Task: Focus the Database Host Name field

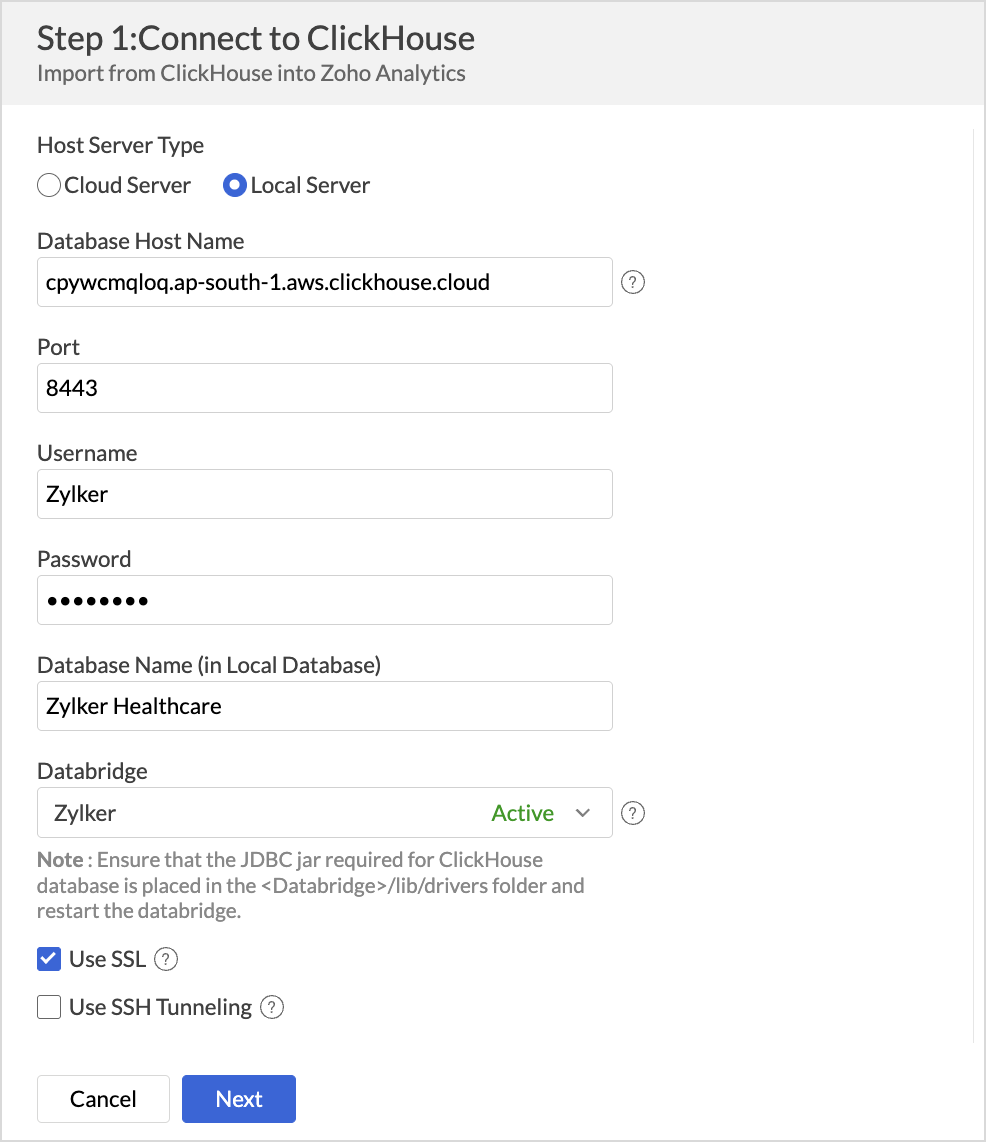Action: pos(325,282)
